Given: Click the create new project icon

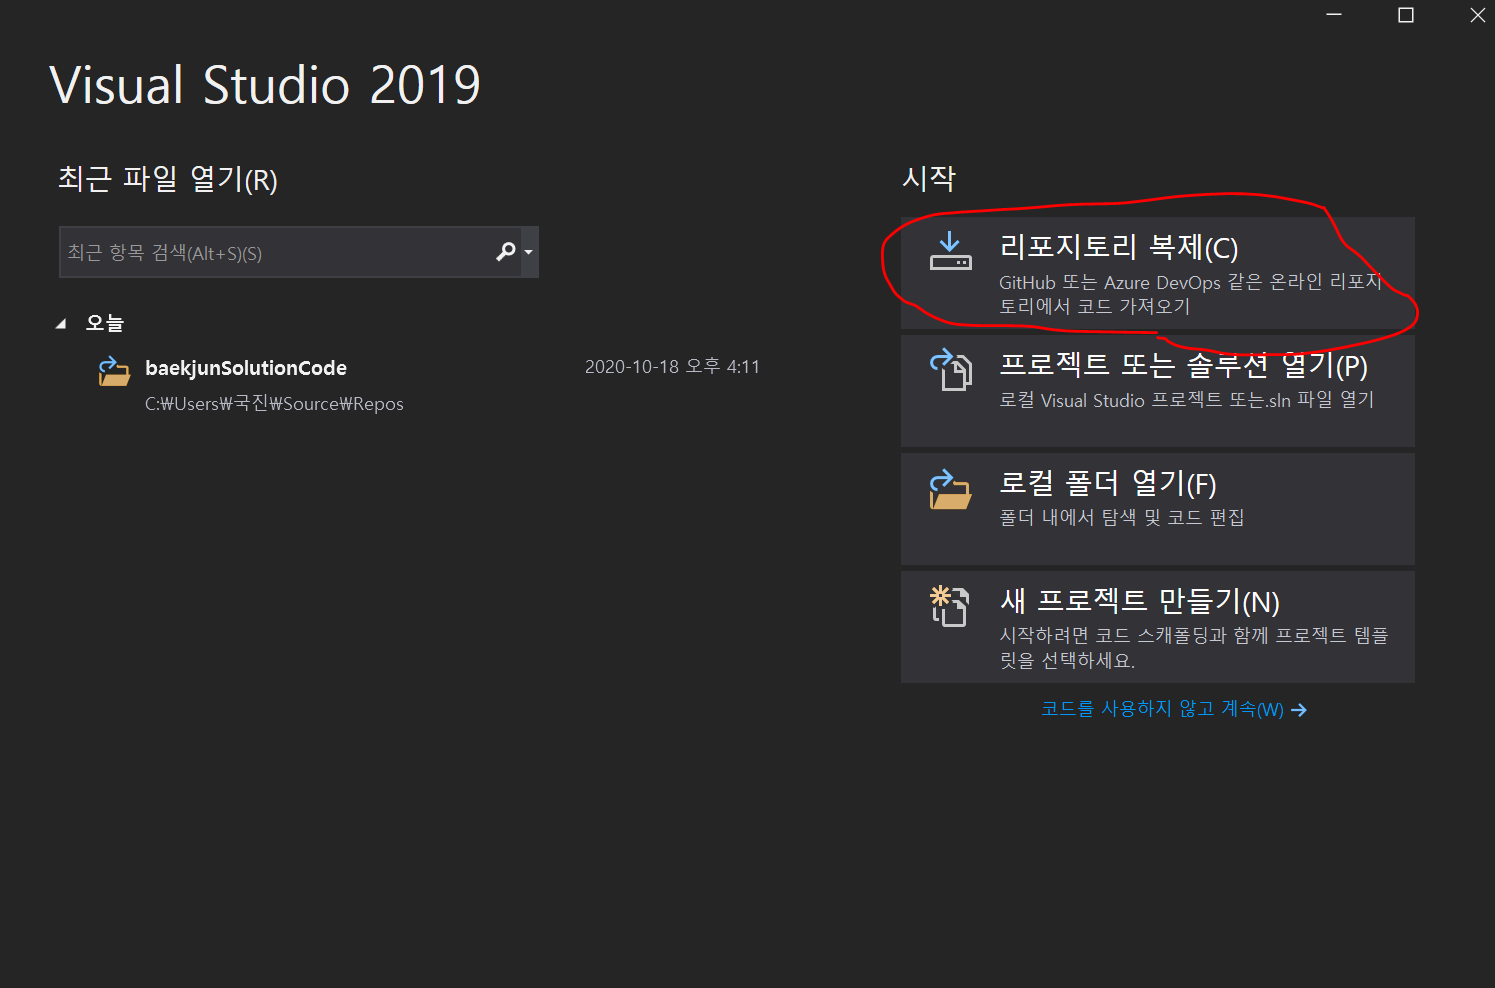Looking at the screenshot, I should point(949,606).
